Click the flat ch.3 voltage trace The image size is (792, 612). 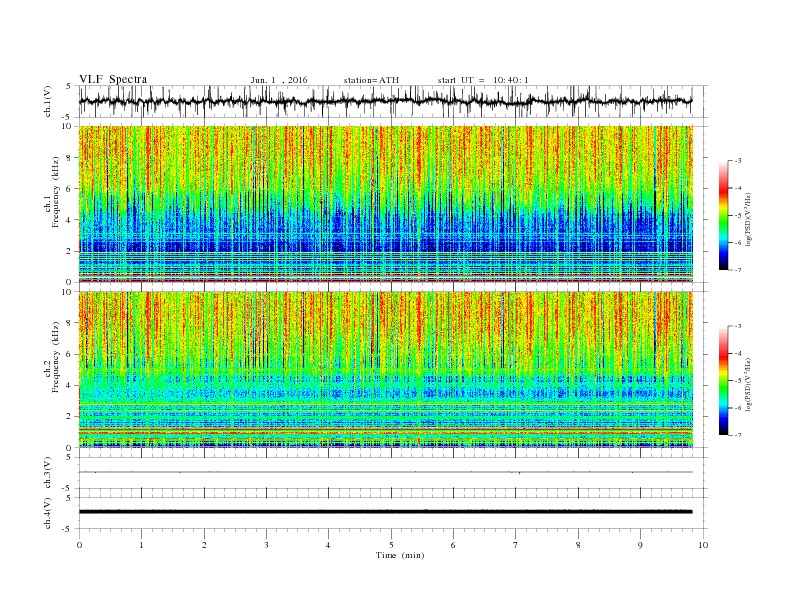pyautogui.click(x=385, y=472)
